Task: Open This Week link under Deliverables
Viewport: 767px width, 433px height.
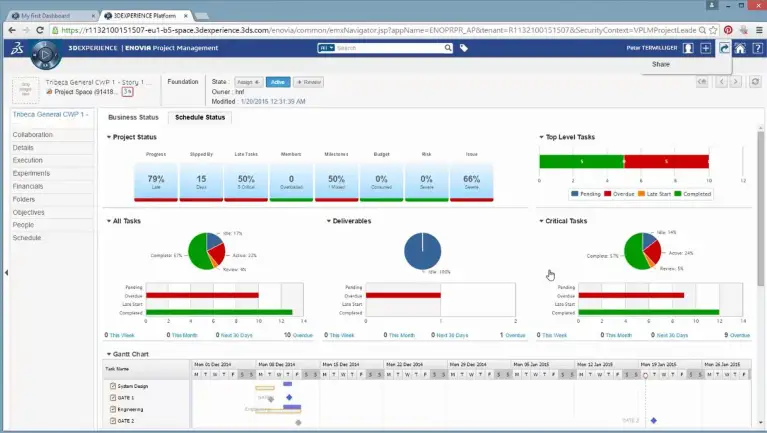Action: tap(341, 335)
